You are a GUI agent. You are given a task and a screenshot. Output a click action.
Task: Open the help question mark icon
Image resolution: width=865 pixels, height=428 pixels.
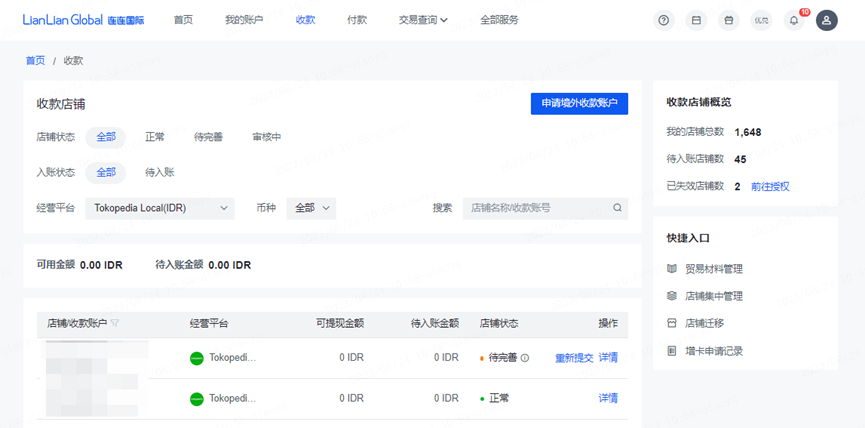[664, 20]
